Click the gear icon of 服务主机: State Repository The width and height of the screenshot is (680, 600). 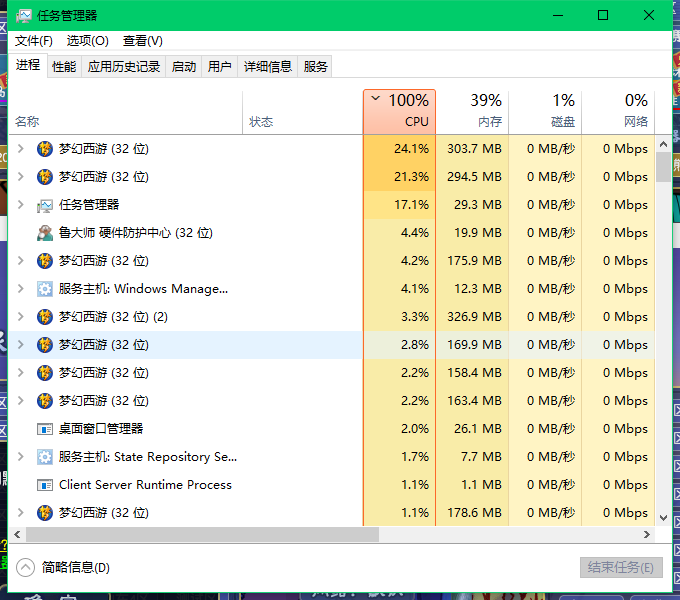[45, 457]
